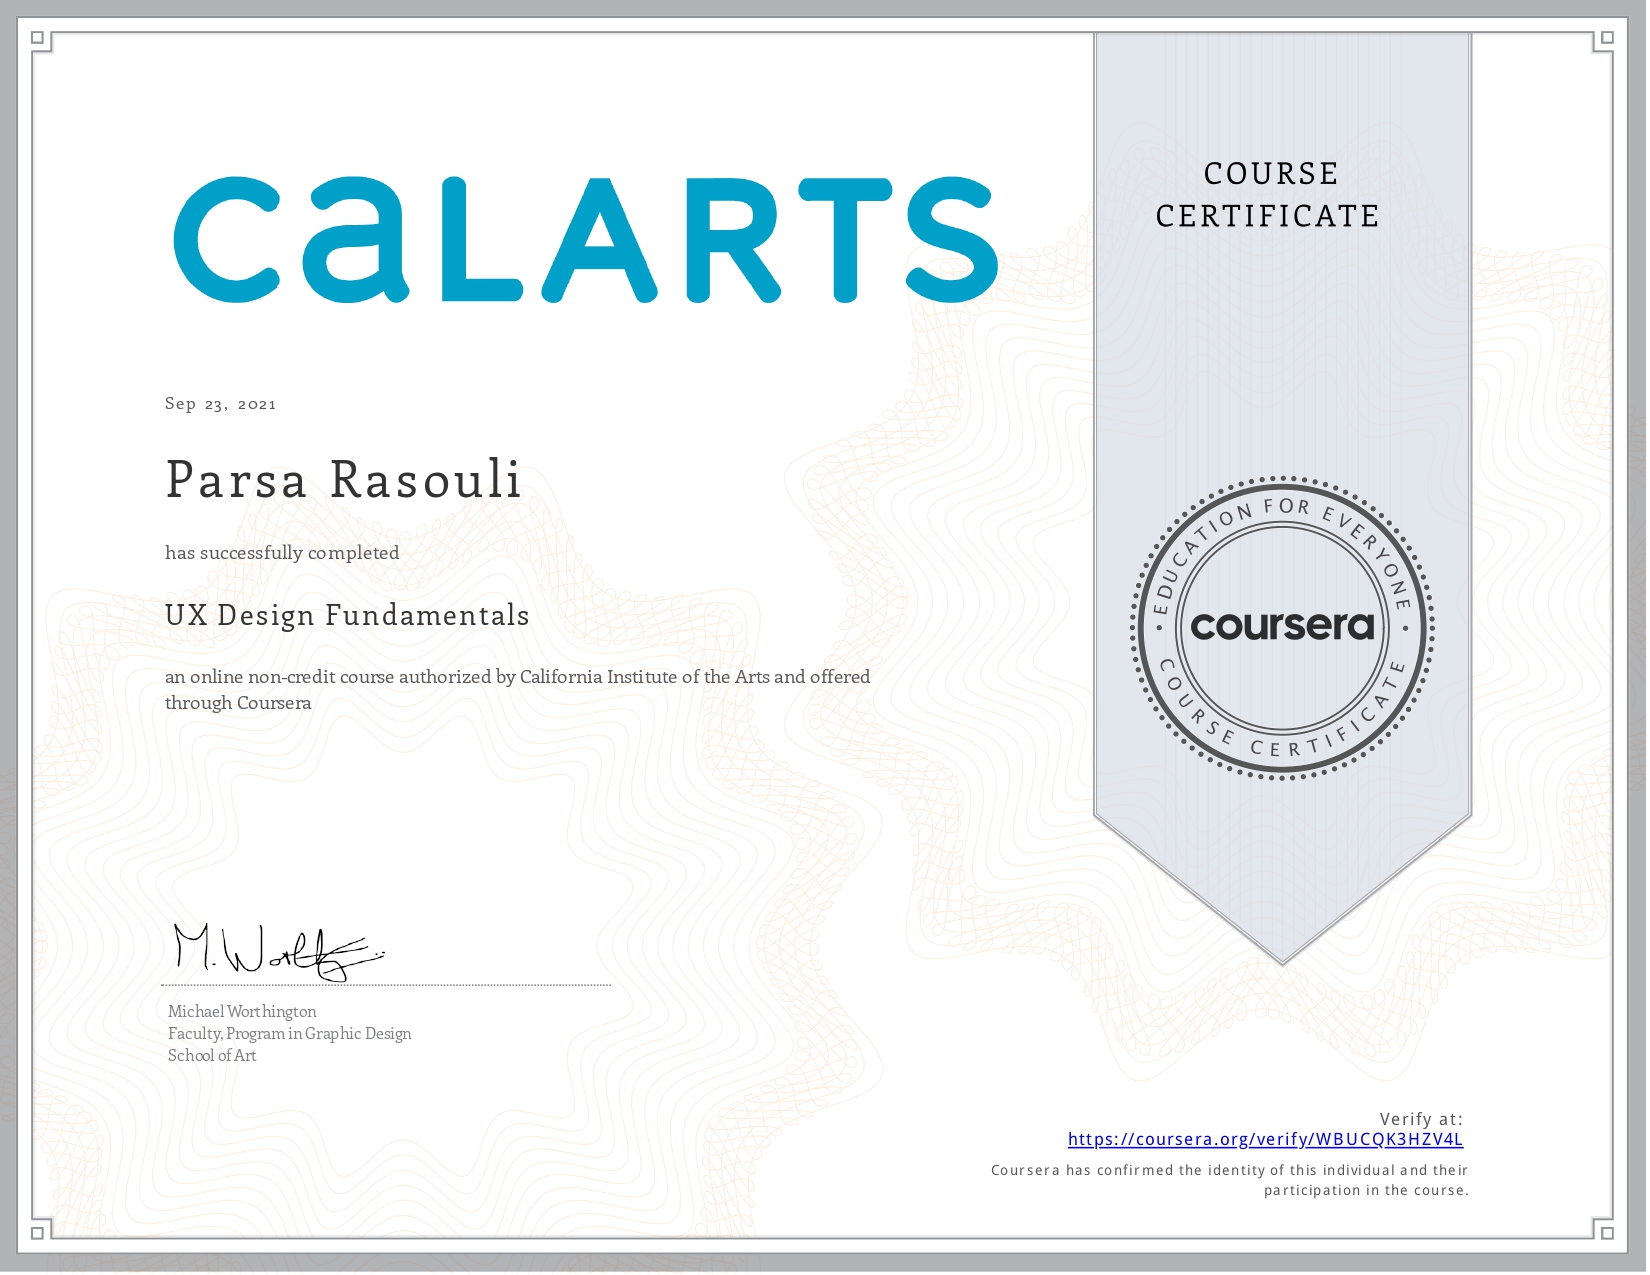Image resolution: width=1650 pixels, height=1275 pixels.
Task: Open the coursera.org verify link
Action: (x=1265, y=1140)
